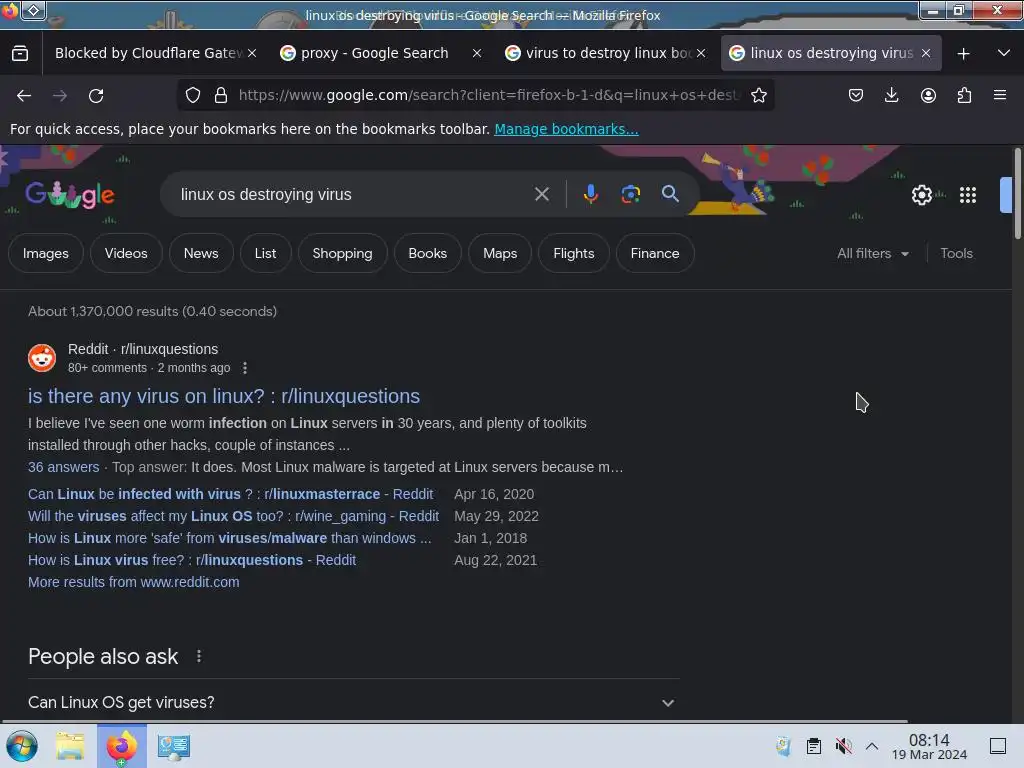Viewport: 1024px width, 768px height.
Task: Click the Google doodle logo
Action: pos(70,195)
